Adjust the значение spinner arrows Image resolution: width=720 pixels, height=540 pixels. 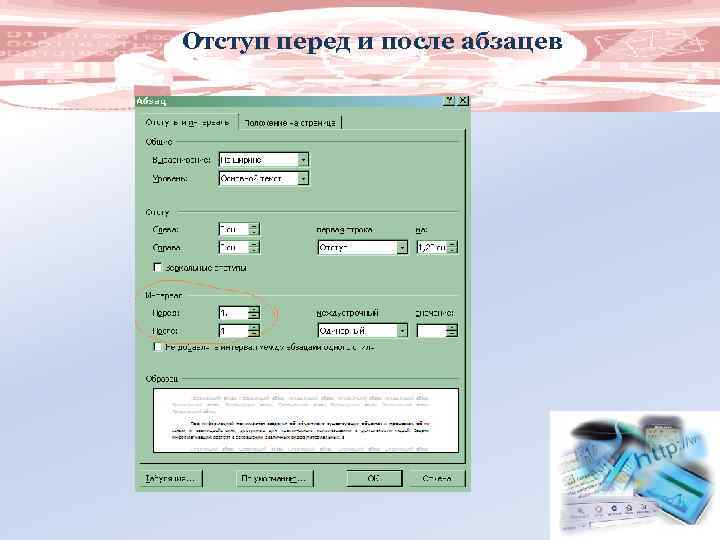[452, 331]
